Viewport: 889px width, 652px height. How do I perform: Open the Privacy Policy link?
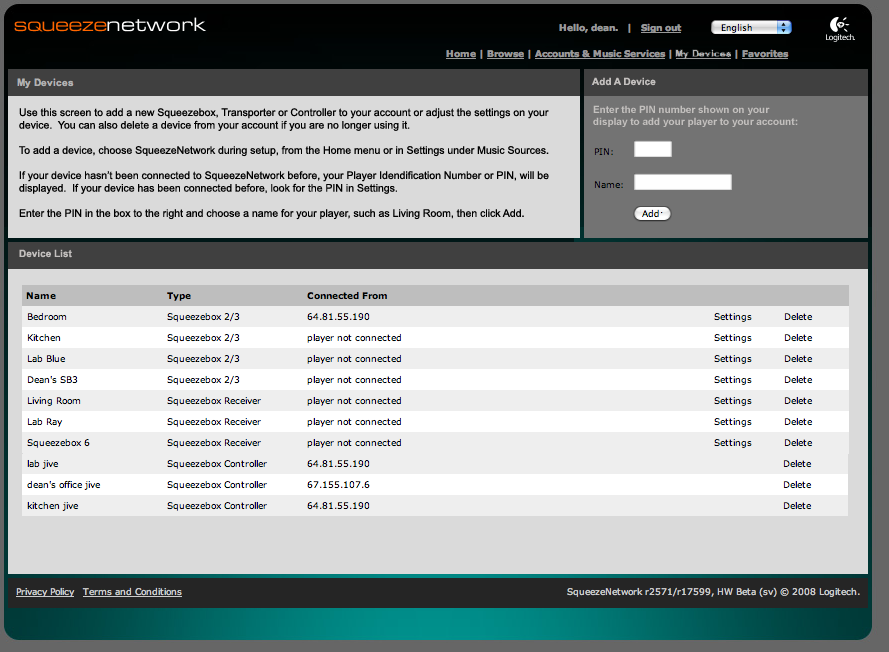pyautogui.click(x=45, y=592)
